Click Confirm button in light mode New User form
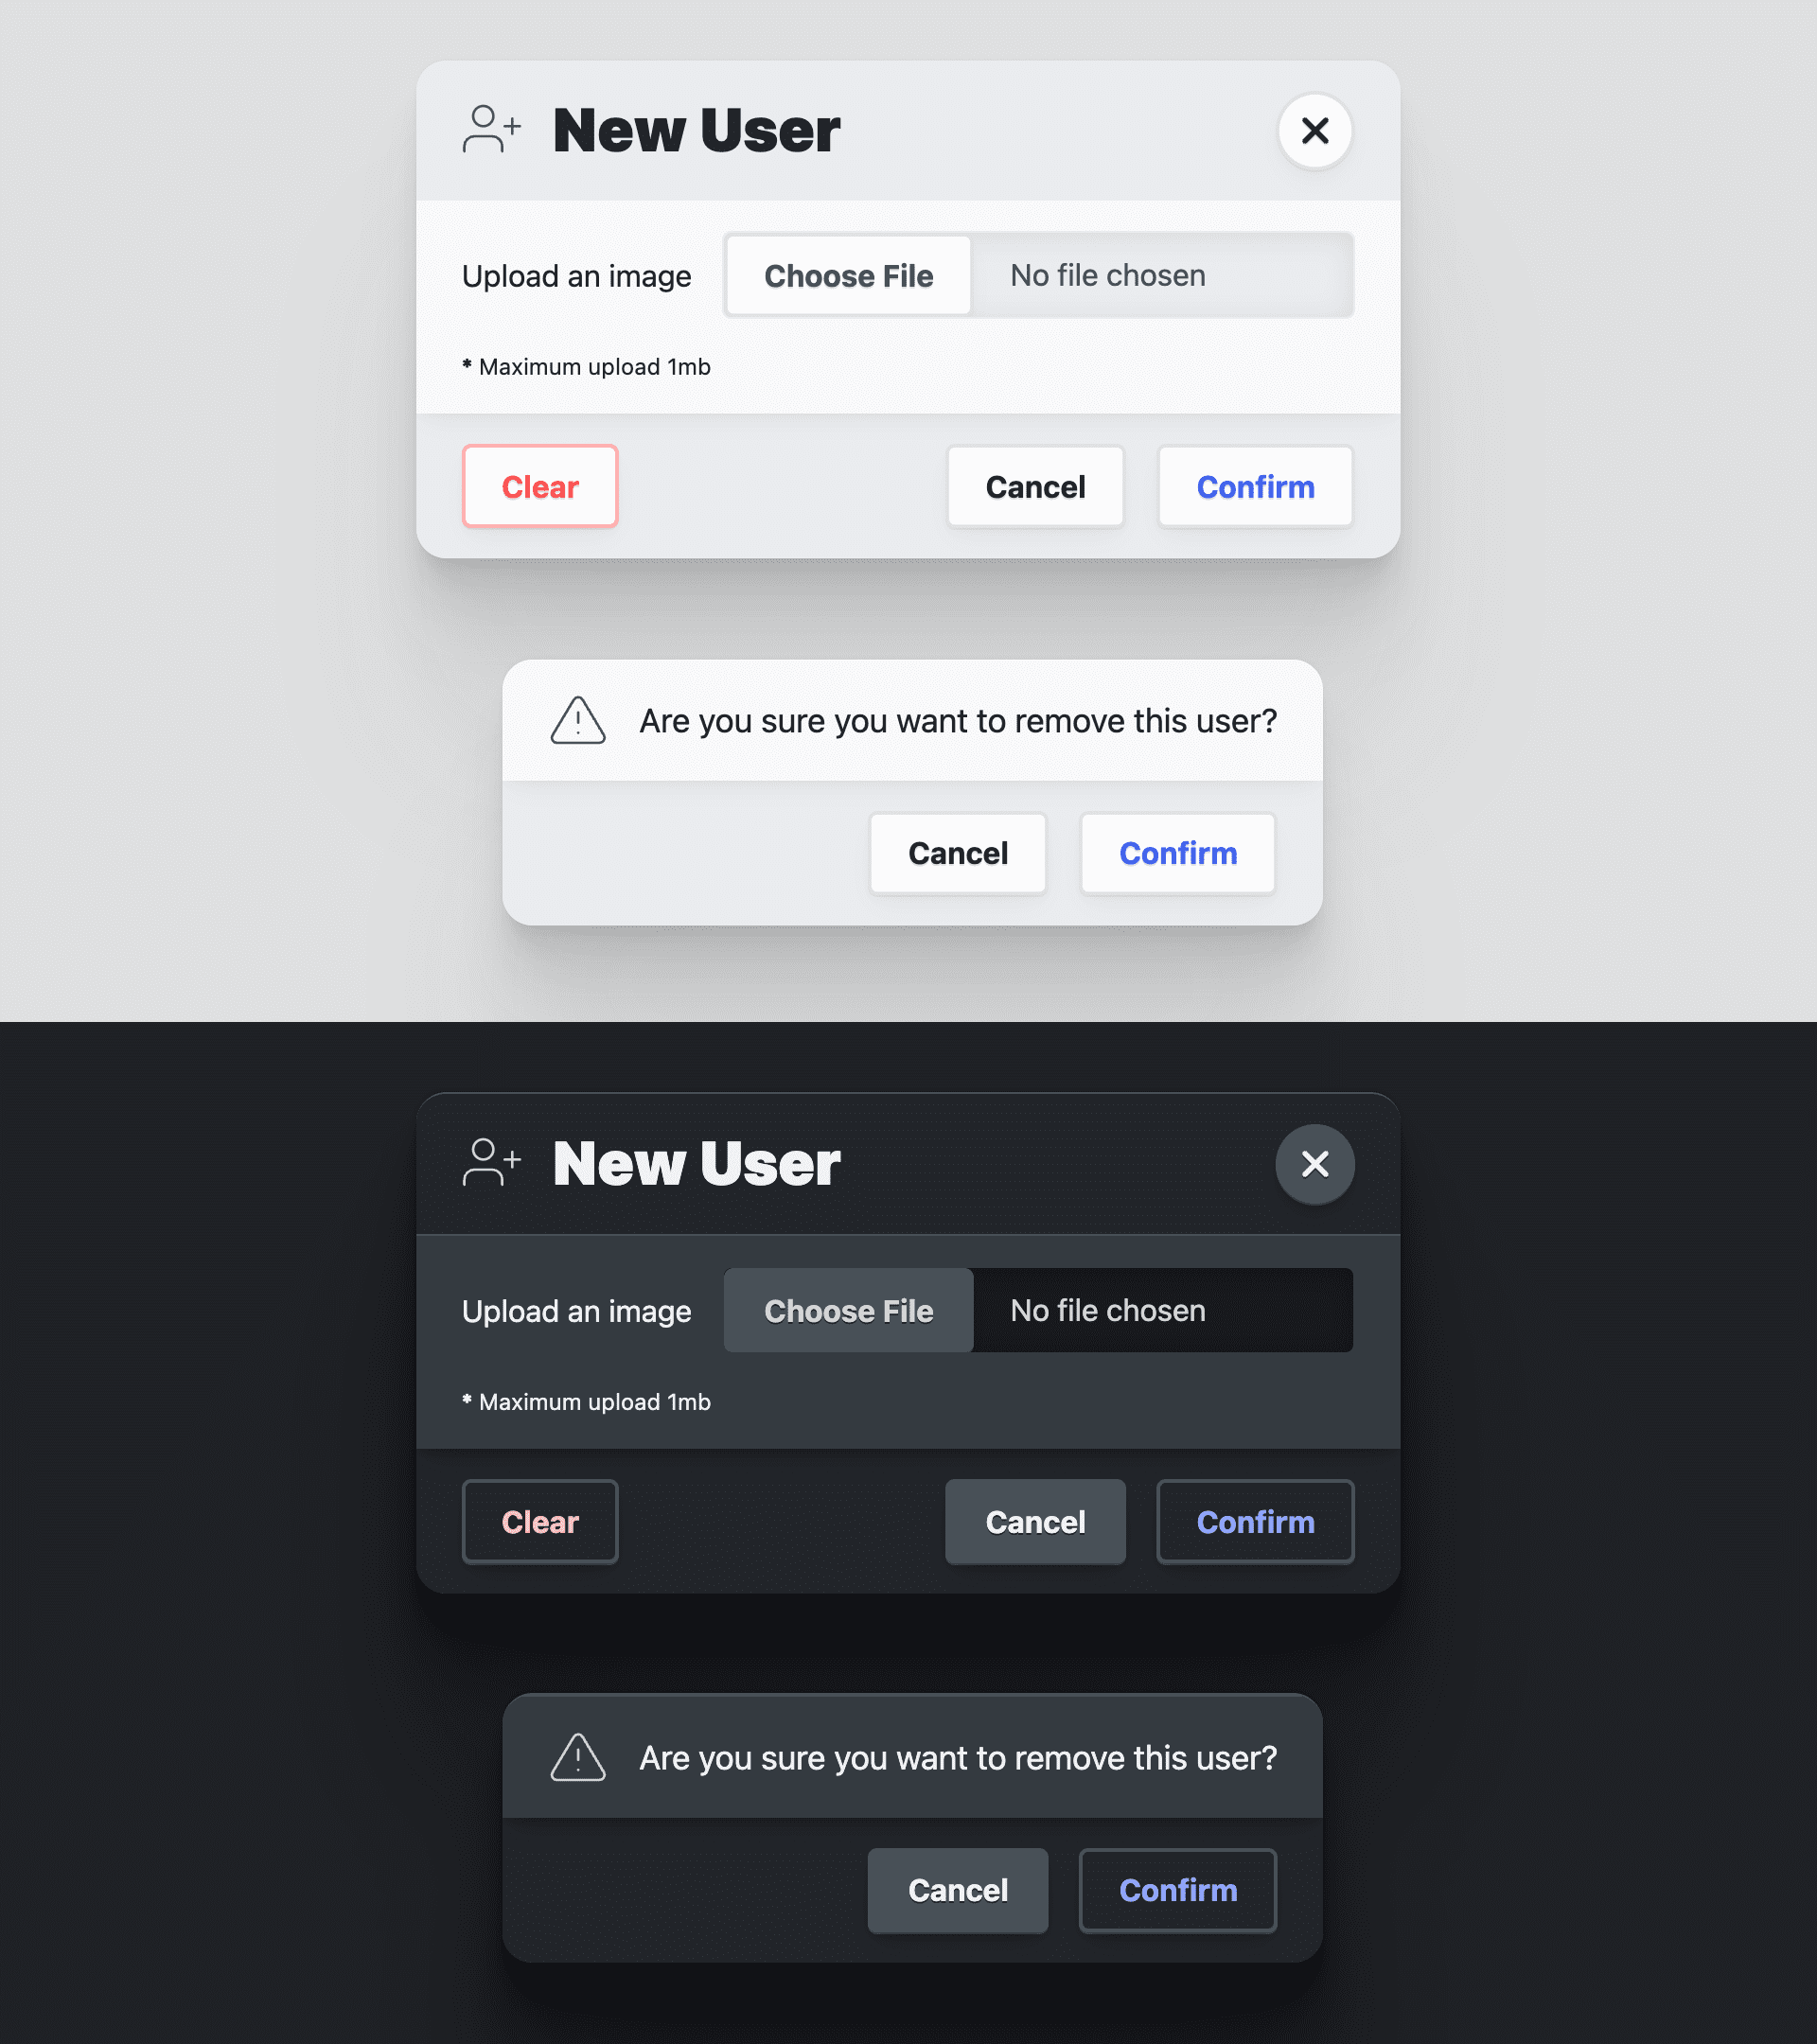 tap(1256, 485)
